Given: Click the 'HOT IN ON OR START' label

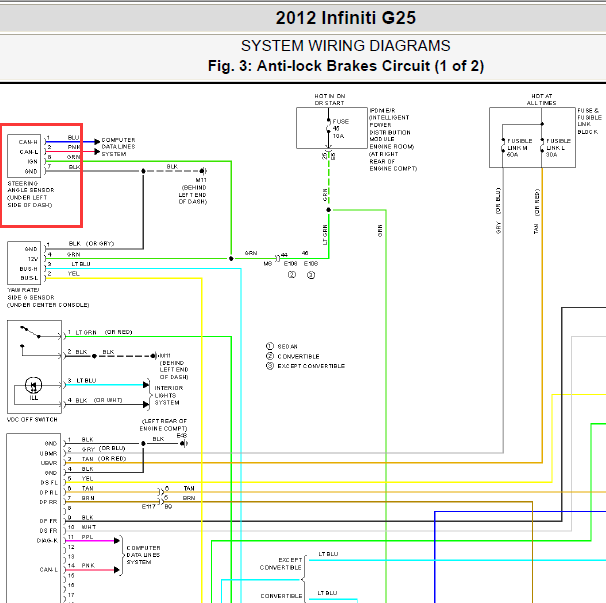Looking at the screenshot, I should click(329, 99).
